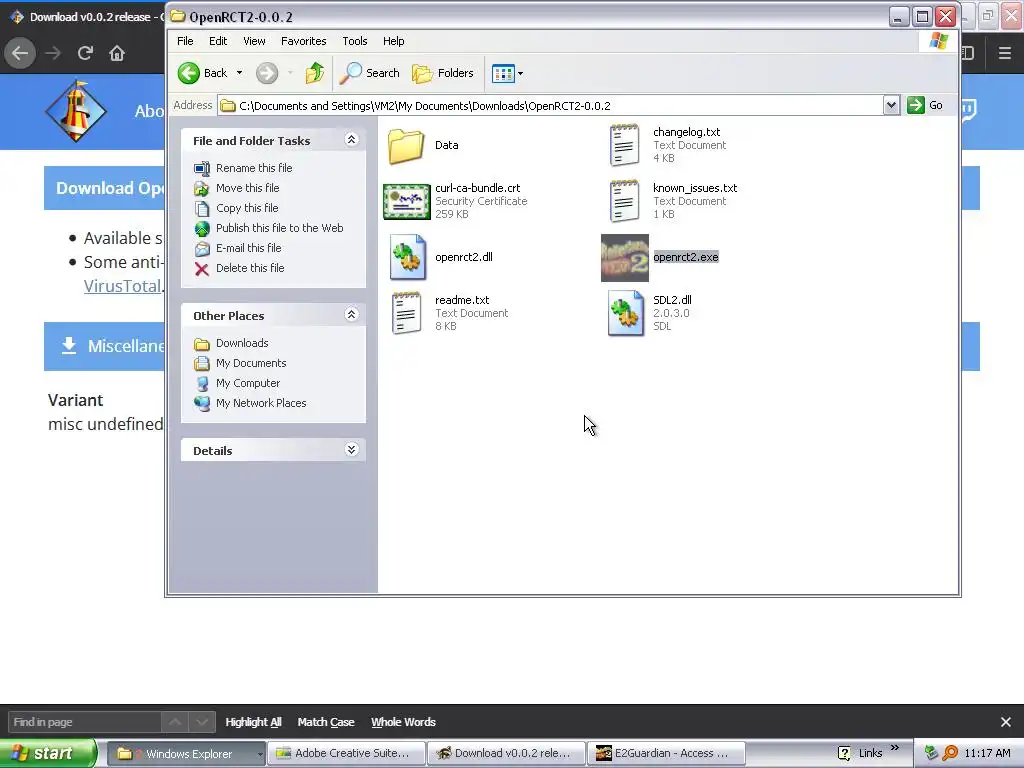
Task: Open the View menu
Action: click(254, 41)
